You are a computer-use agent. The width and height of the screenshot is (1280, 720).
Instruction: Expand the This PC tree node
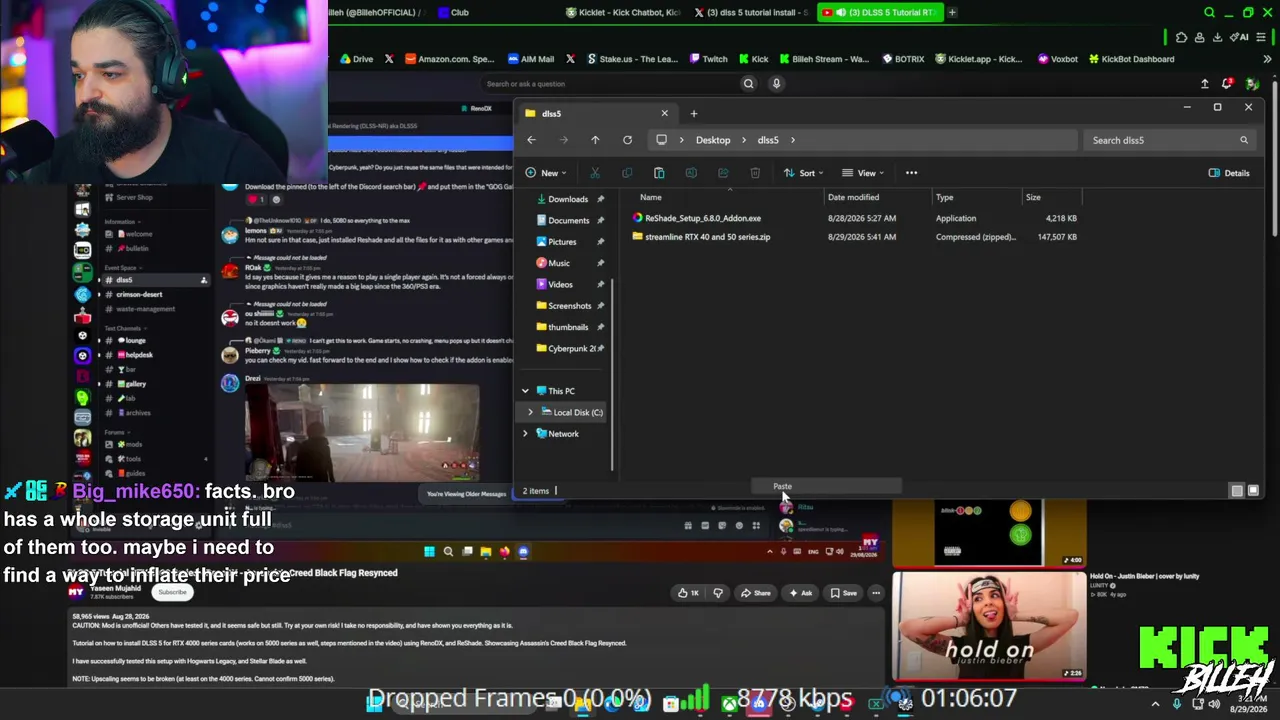point(525,391)
